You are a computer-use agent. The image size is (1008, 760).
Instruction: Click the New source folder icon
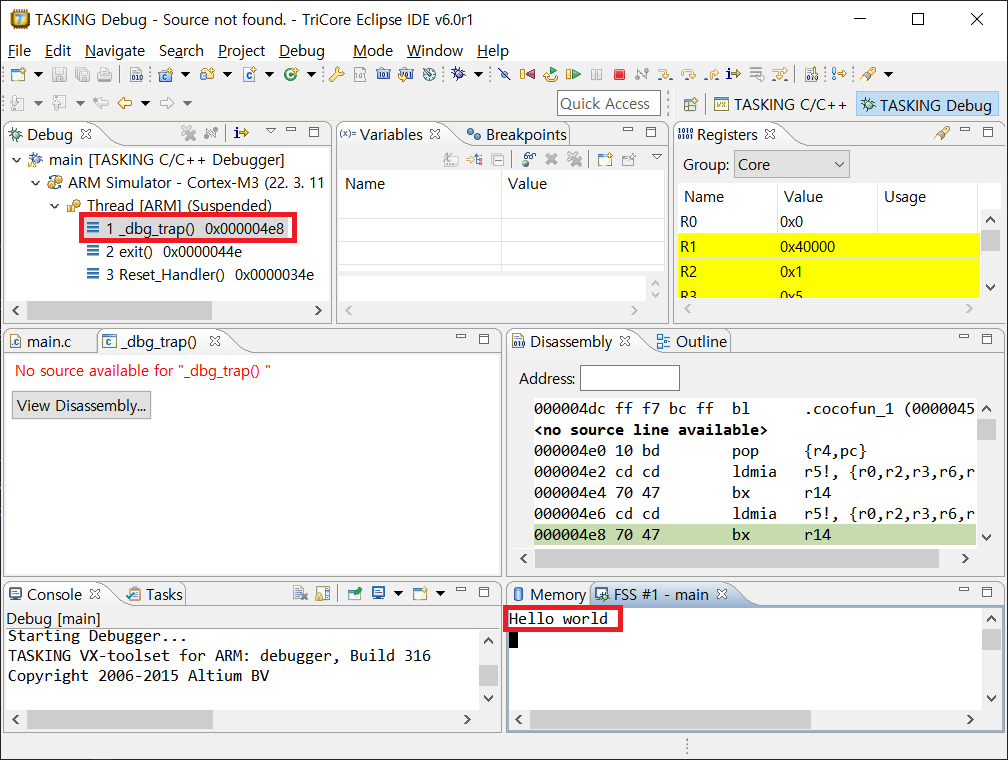[207, 75]
